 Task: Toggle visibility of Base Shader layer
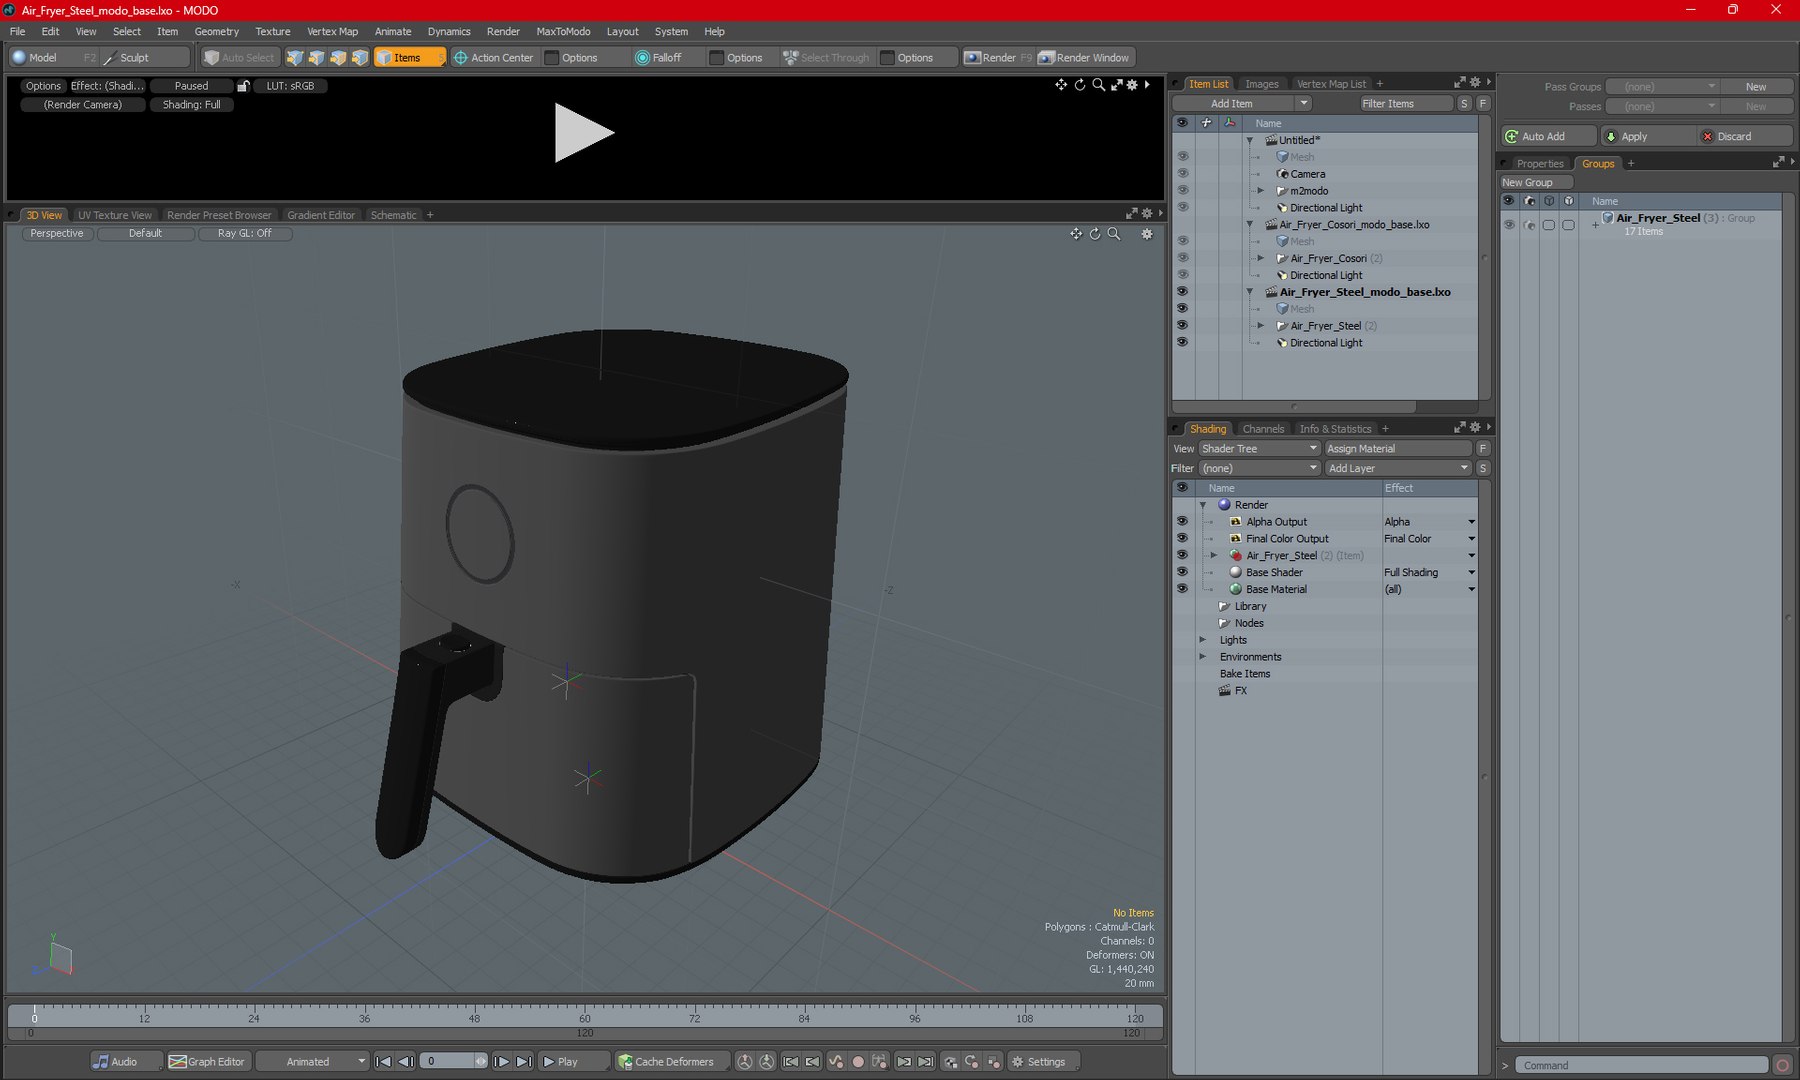(x=1182, y=573)
